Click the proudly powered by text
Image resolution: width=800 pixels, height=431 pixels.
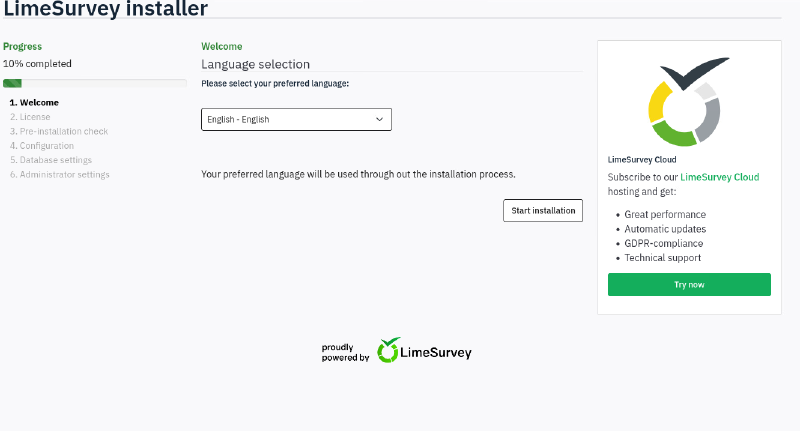coord(345,352)
